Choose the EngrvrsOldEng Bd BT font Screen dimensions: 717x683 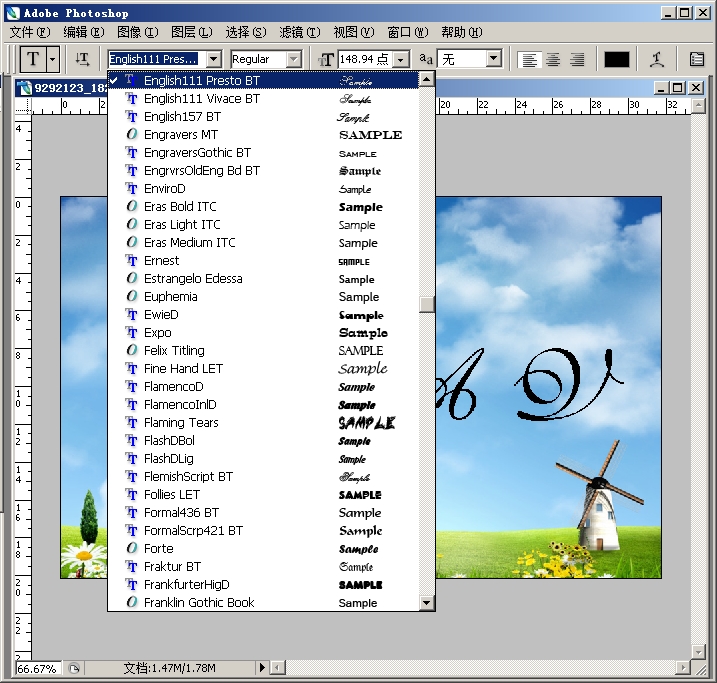pyautogui.click(x=263, y=171)
